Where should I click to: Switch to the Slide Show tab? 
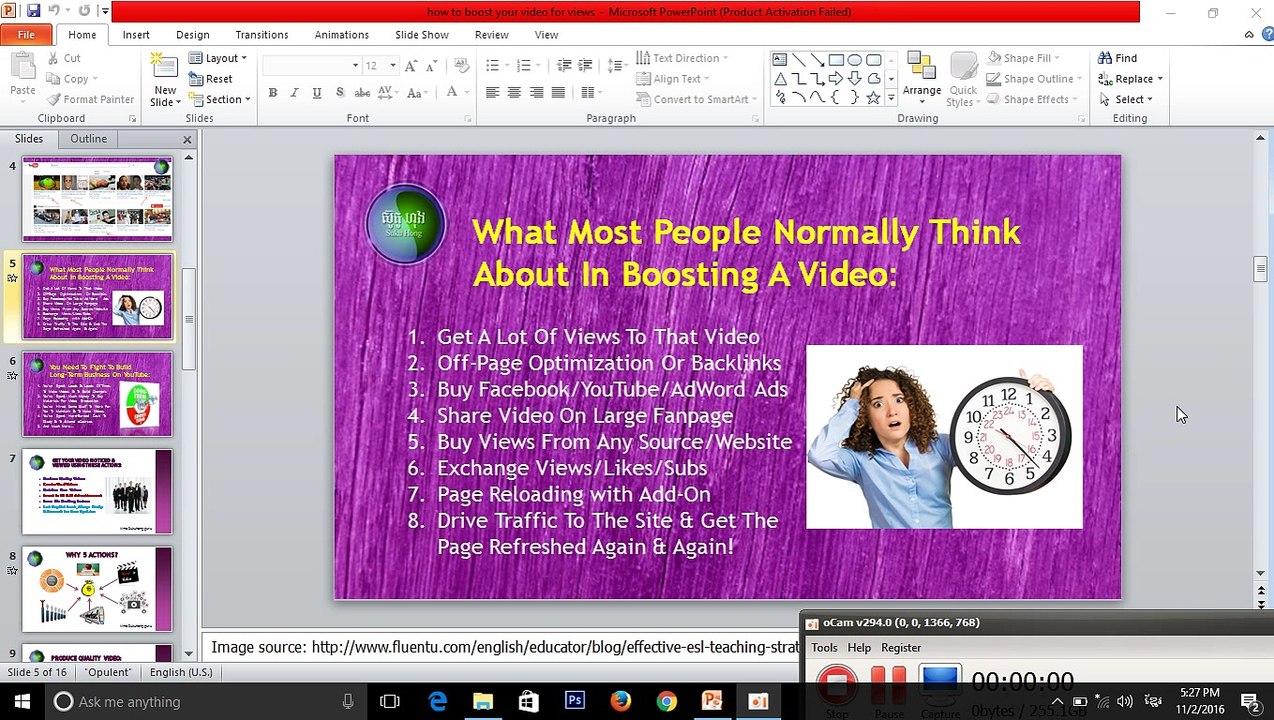click(422, 35)
